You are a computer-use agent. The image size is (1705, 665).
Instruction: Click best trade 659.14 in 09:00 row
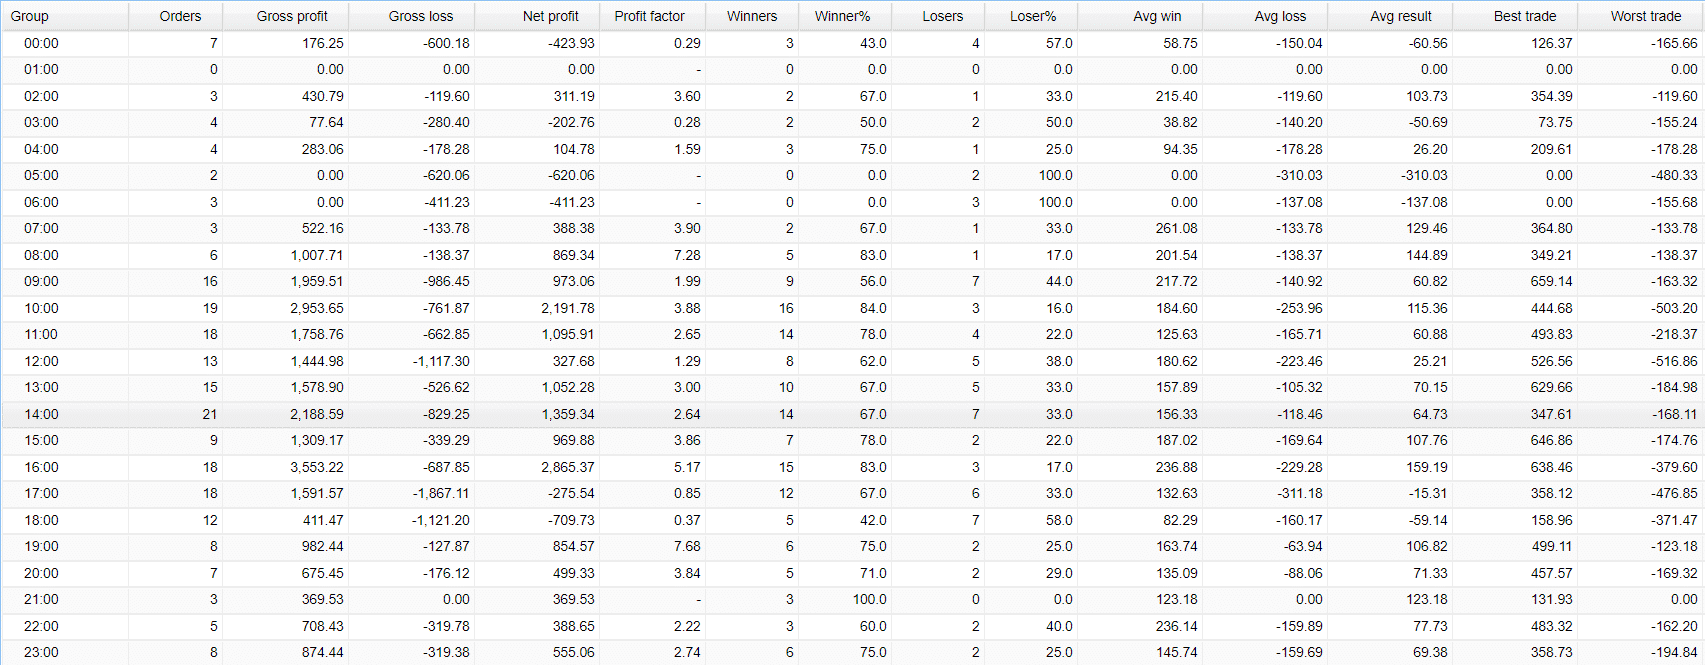[1551, 282]
